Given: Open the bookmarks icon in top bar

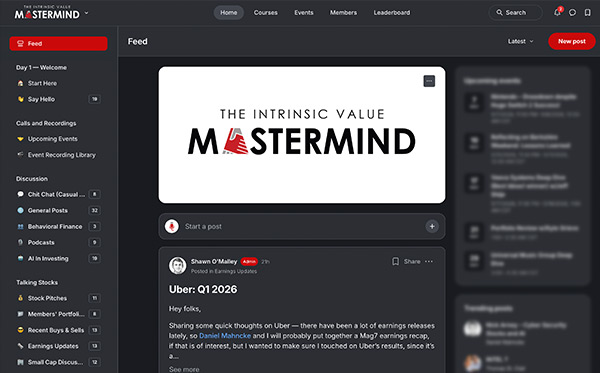Looking at the screenshot, I should [x=587, y=13].
